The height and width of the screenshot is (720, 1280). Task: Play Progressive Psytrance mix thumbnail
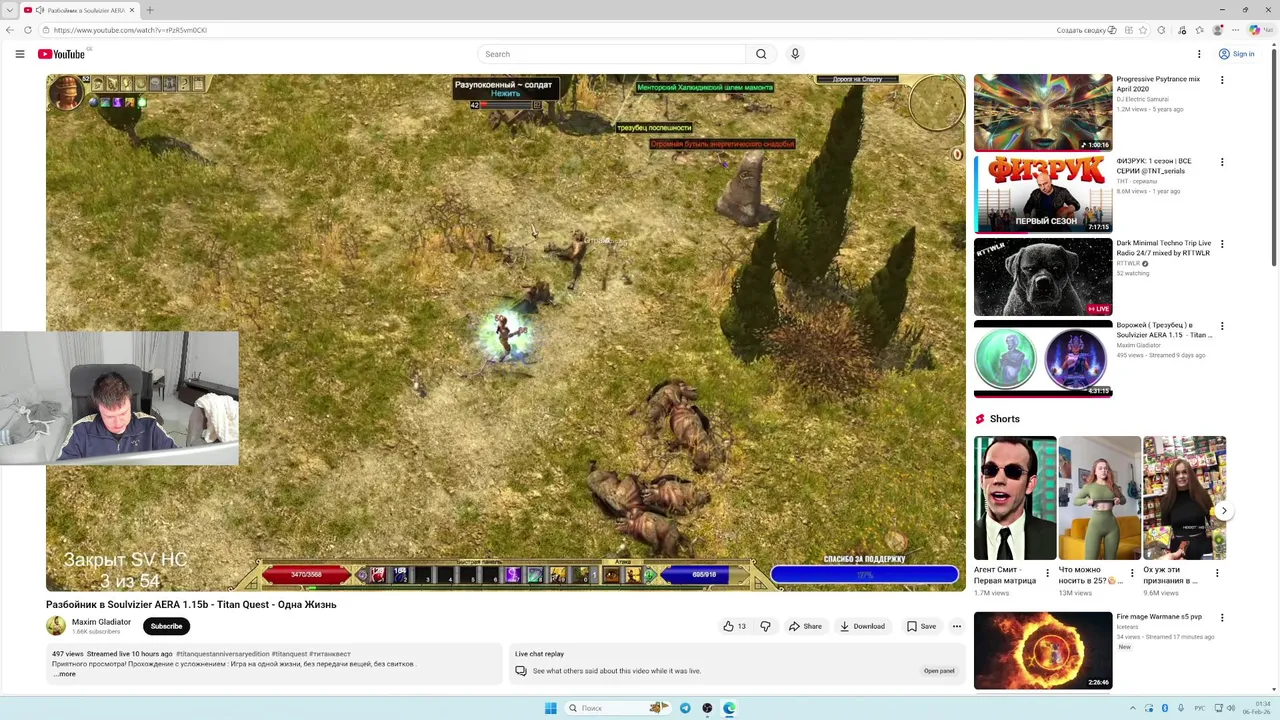1043,112
